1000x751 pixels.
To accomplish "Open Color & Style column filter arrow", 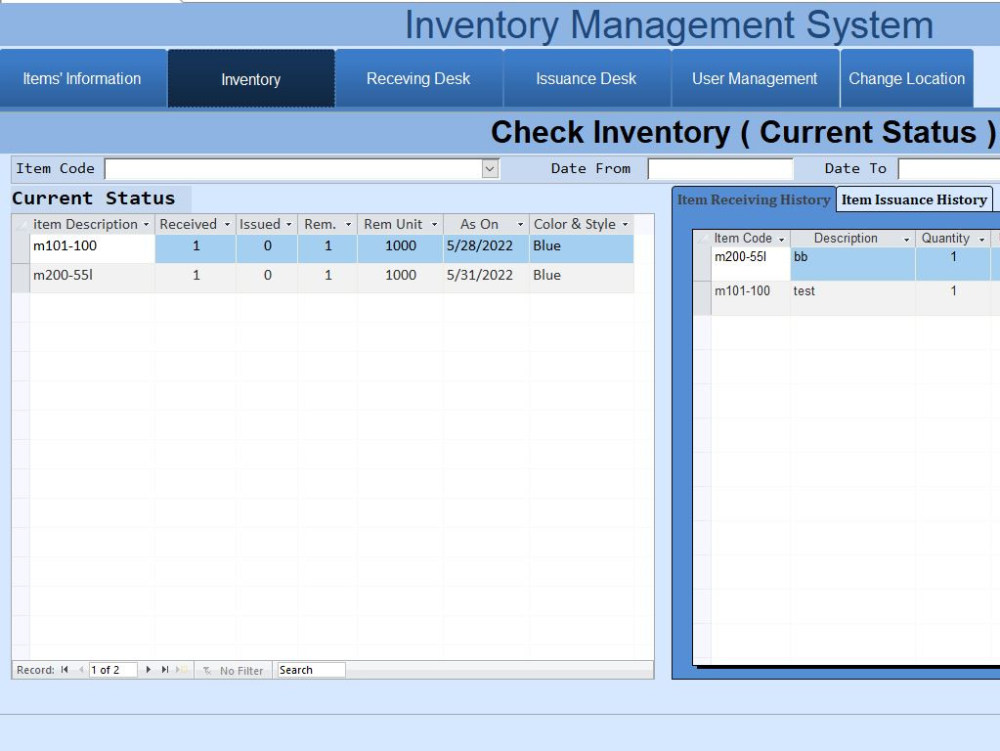I will pos(625,224).
